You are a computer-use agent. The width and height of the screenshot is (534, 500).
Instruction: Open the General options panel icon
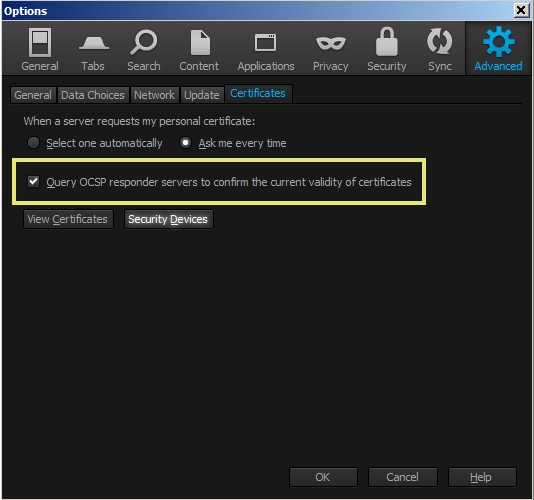point(40,43)
